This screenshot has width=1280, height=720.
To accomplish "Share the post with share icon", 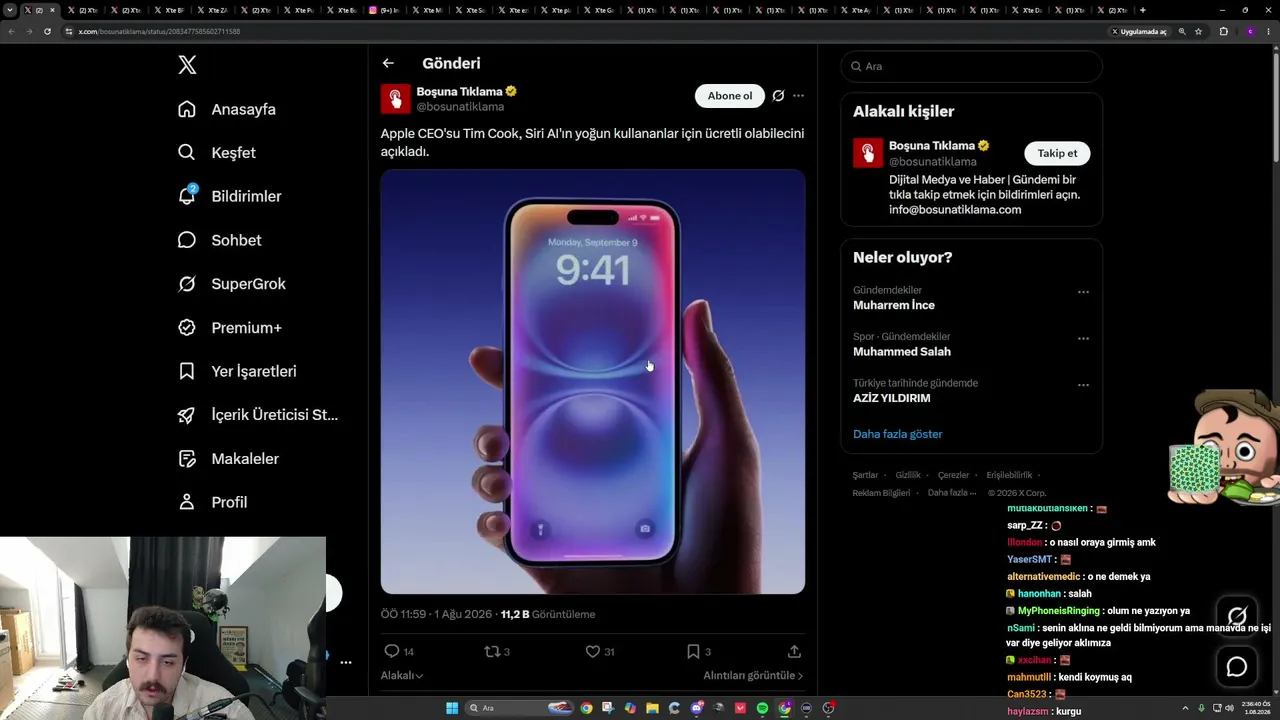I will 794,651.
